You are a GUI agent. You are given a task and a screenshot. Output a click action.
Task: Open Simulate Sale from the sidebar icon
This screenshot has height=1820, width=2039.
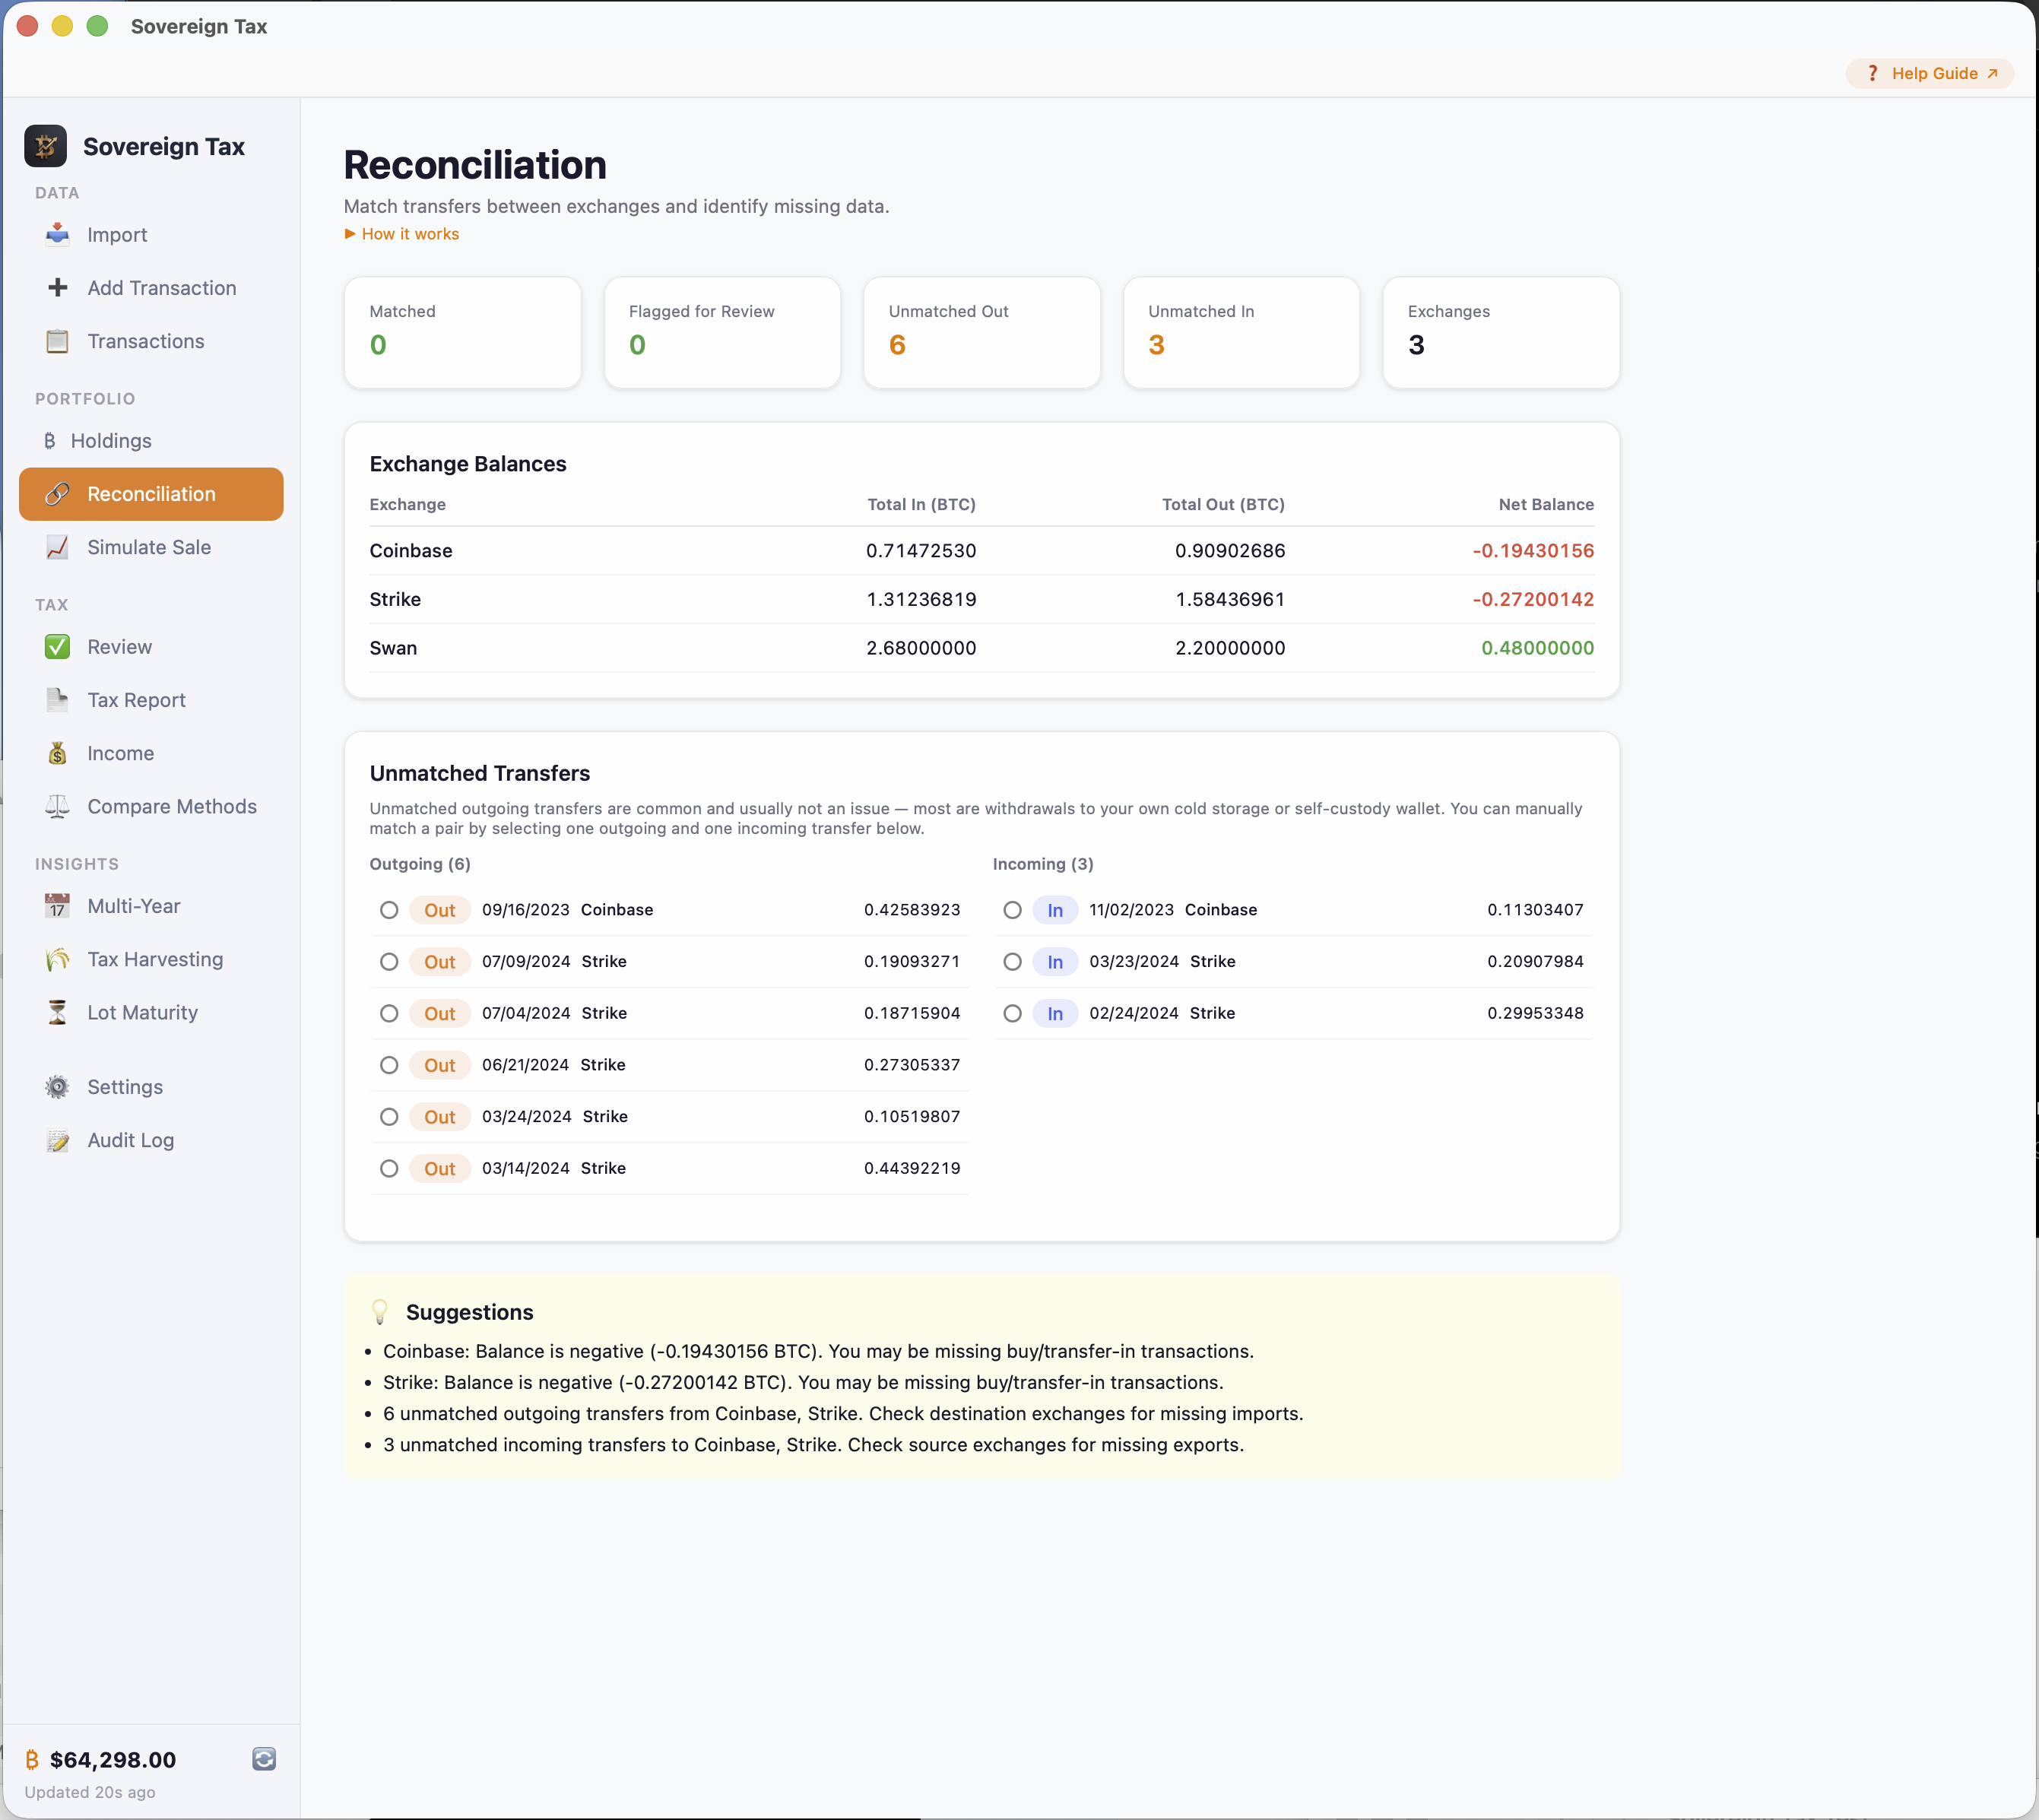tap(57, 547)
